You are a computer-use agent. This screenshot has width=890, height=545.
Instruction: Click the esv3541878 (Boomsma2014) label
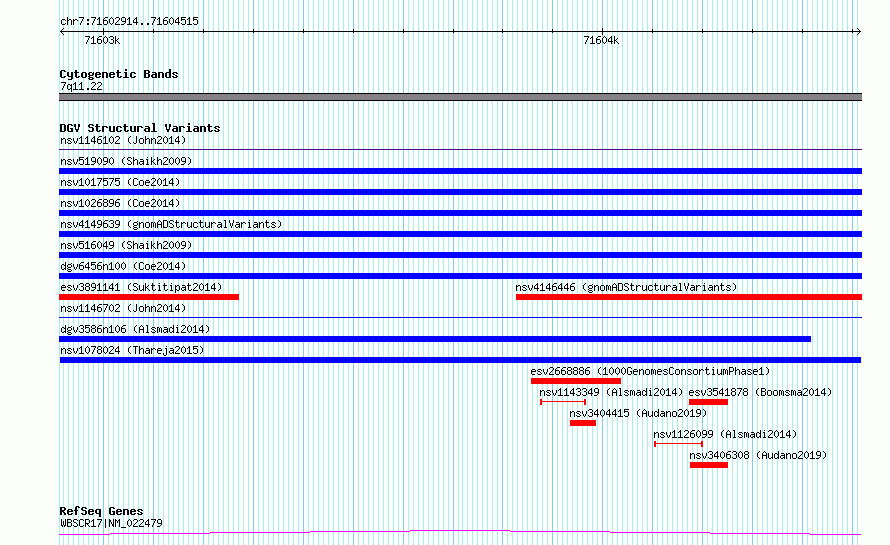tap(760, 392)
